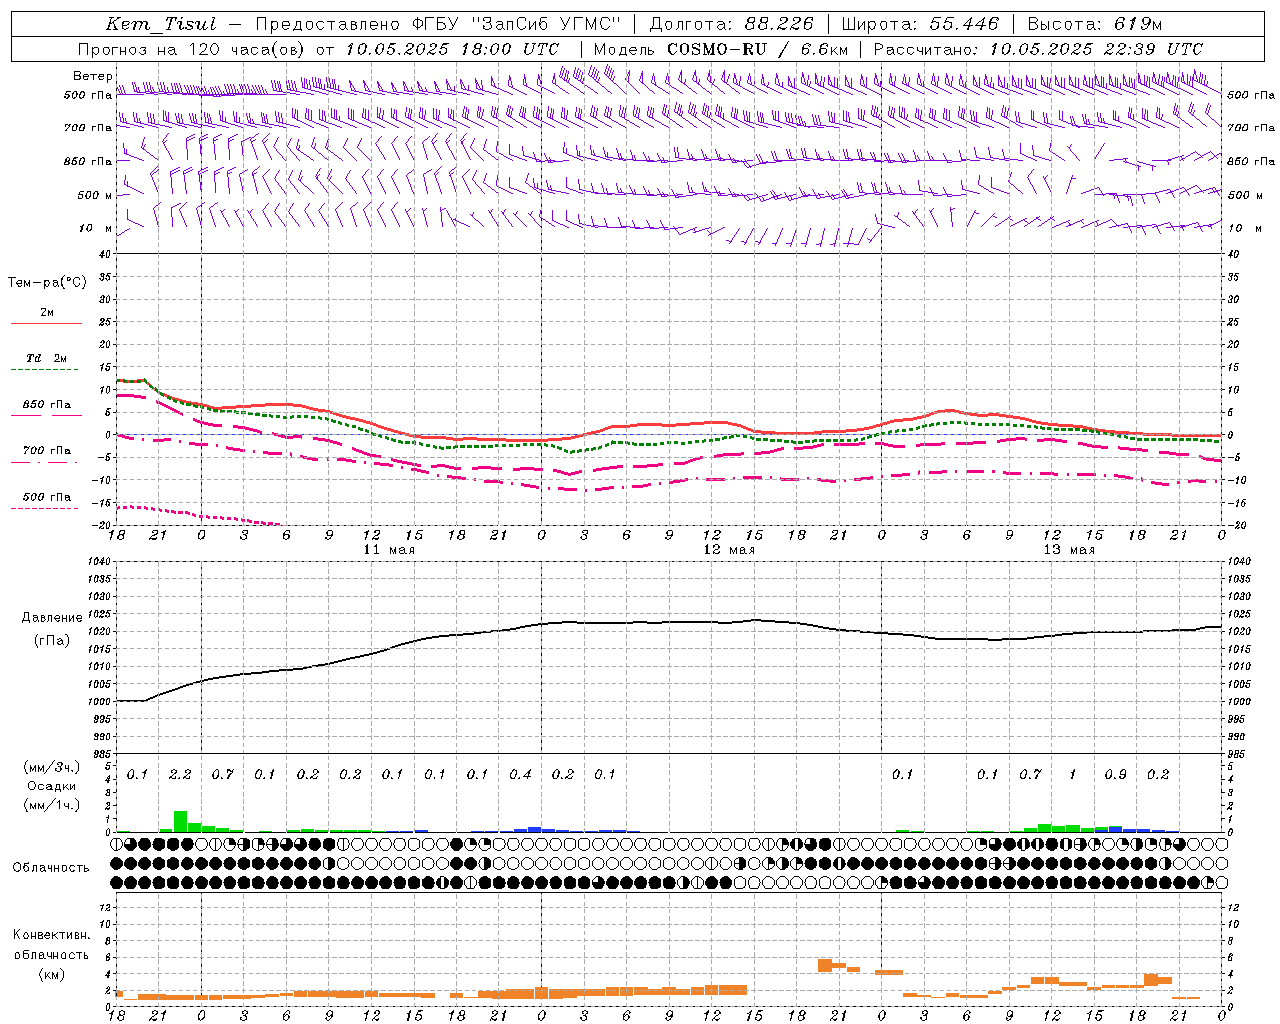Click the 'Модель COSMO-RU / 6.6км' label

pyautogui.click(x=721, y=49)
